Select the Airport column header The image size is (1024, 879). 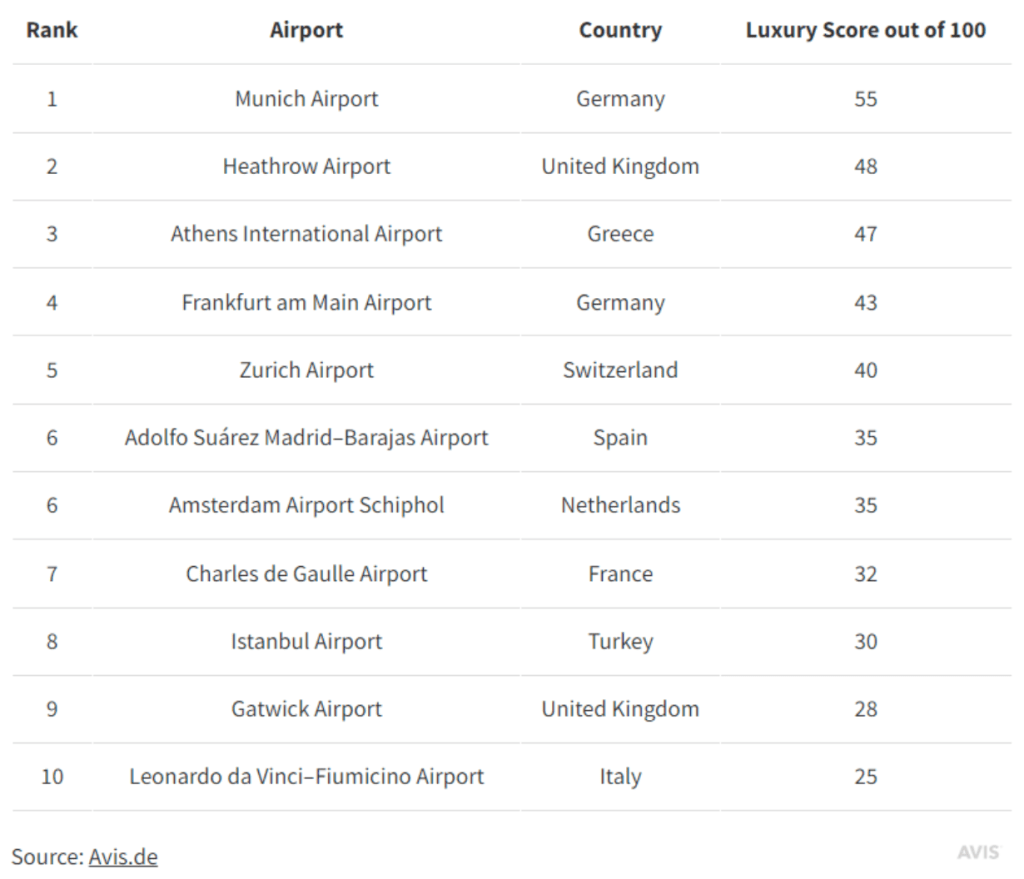[x=306, y=30]
